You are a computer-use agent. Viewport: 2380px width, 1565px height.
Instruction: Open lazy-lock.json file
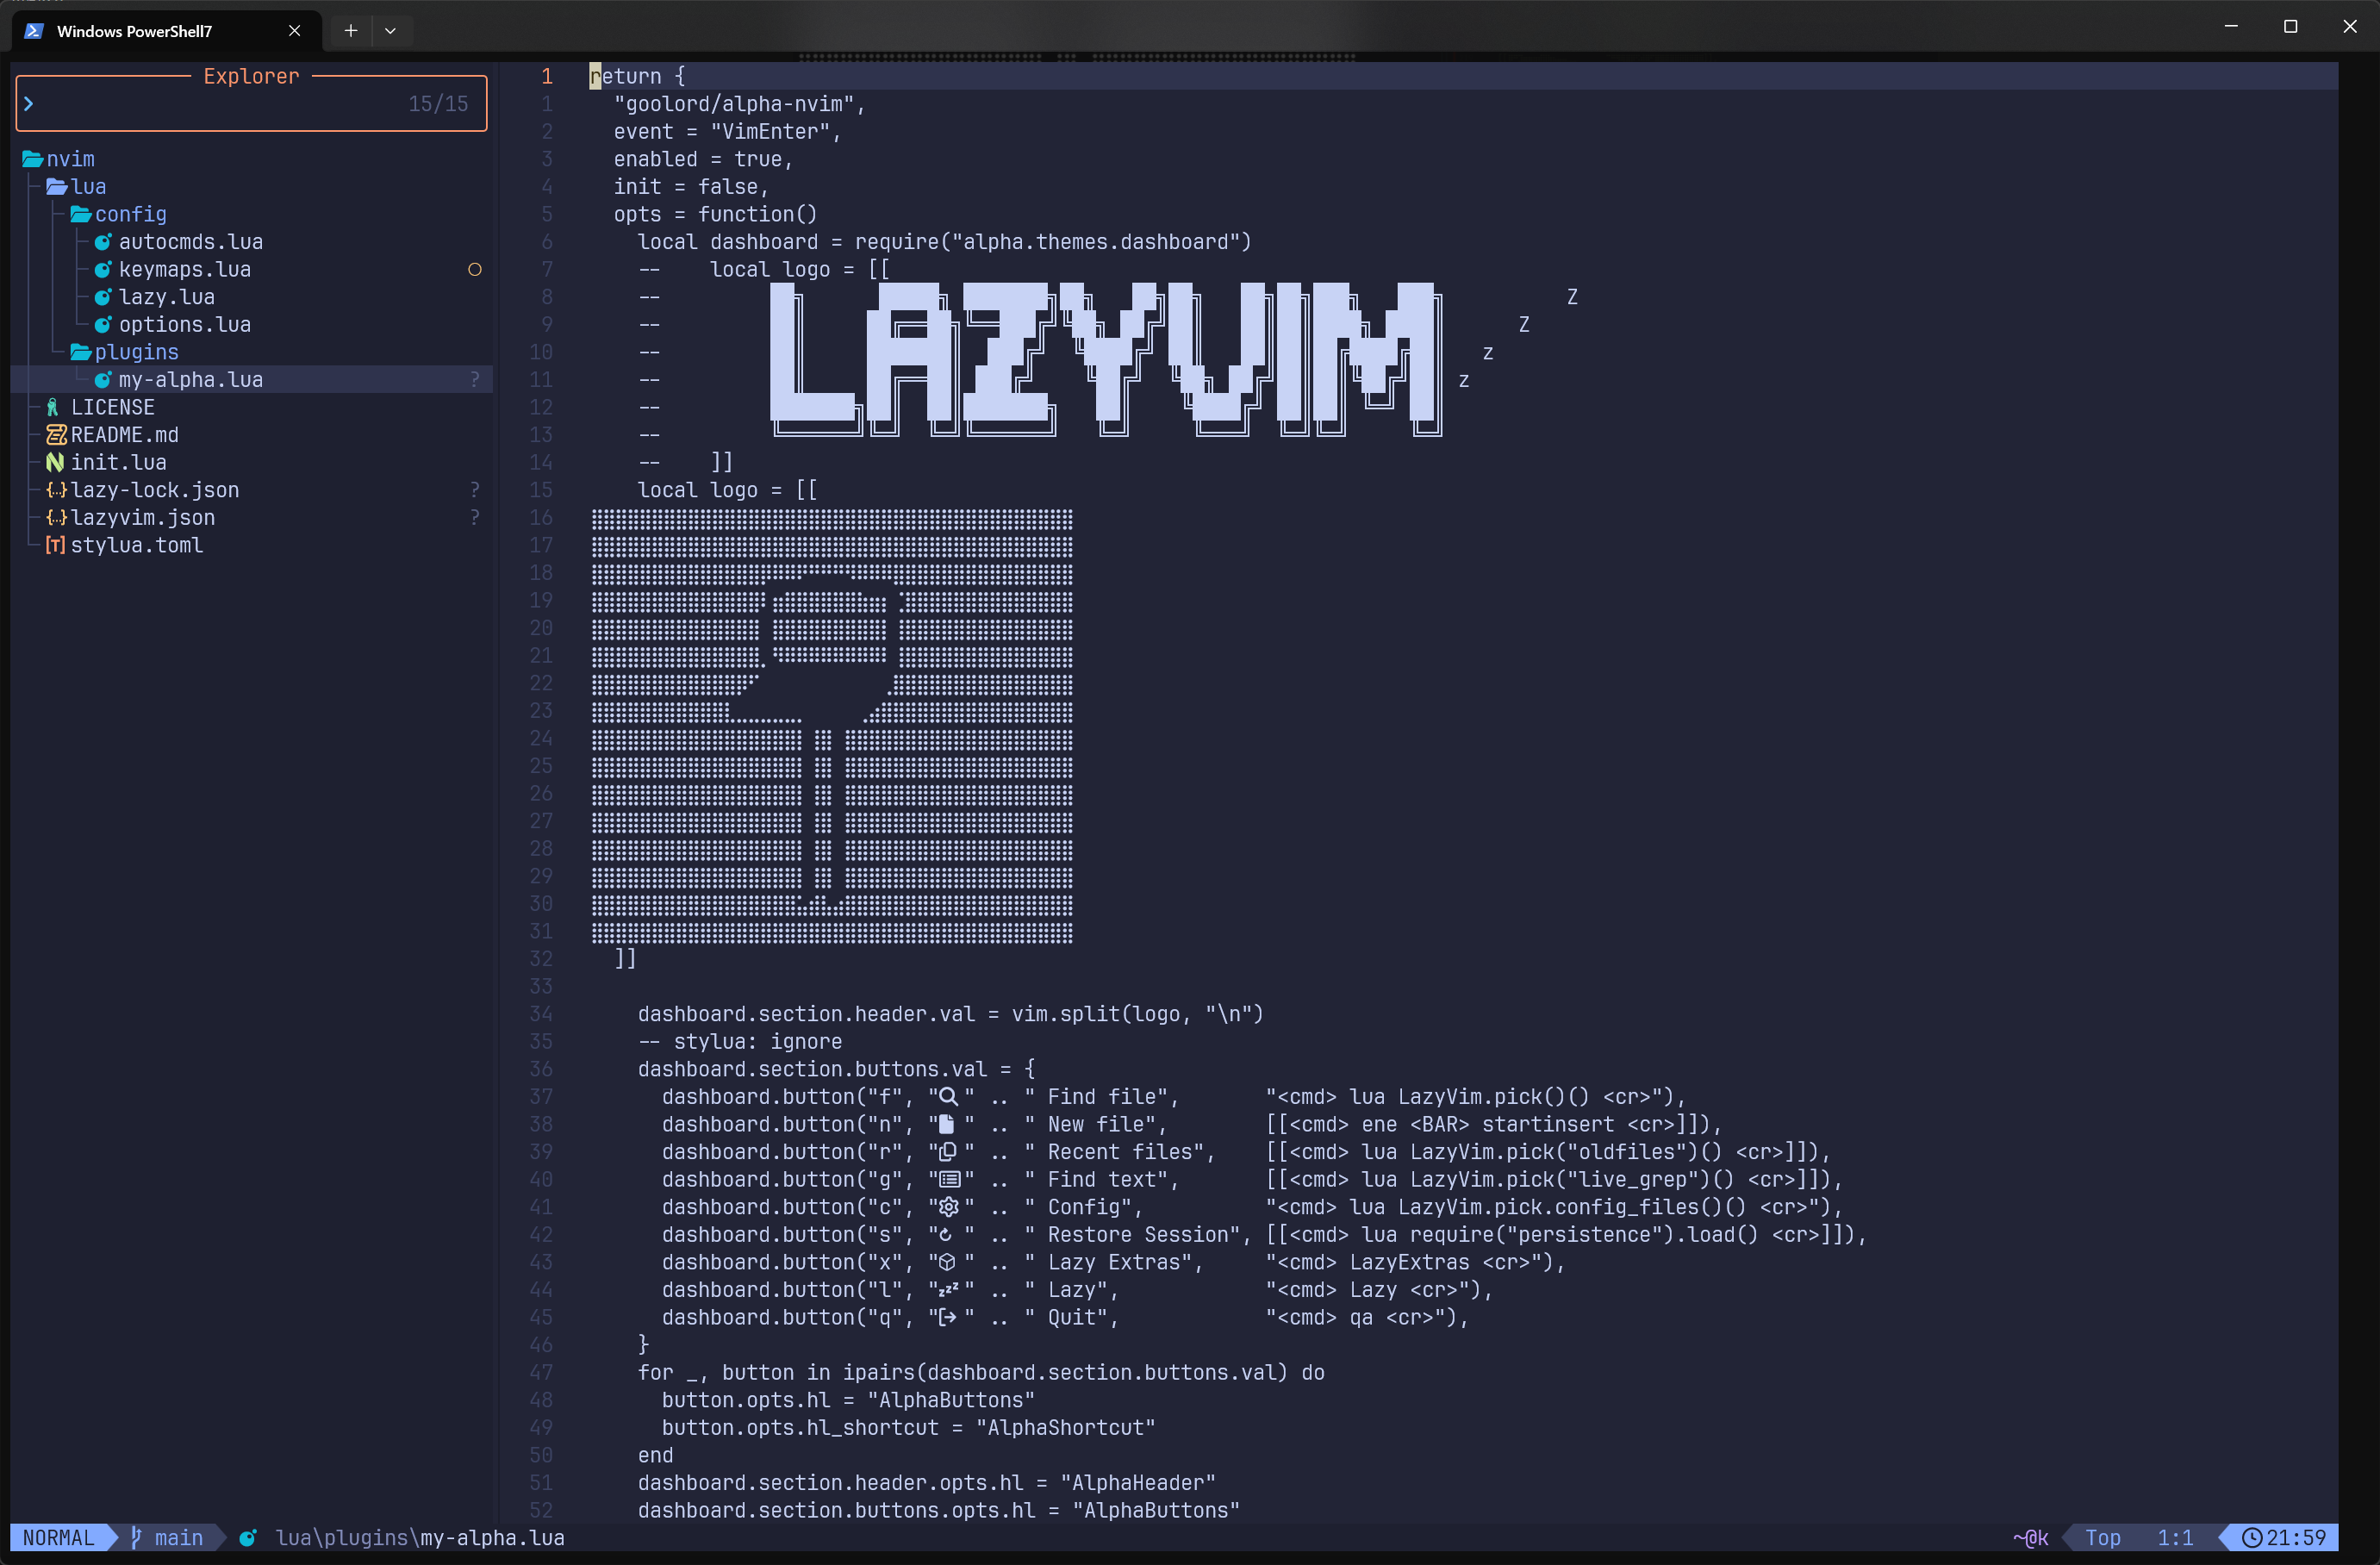click(154, 490)
